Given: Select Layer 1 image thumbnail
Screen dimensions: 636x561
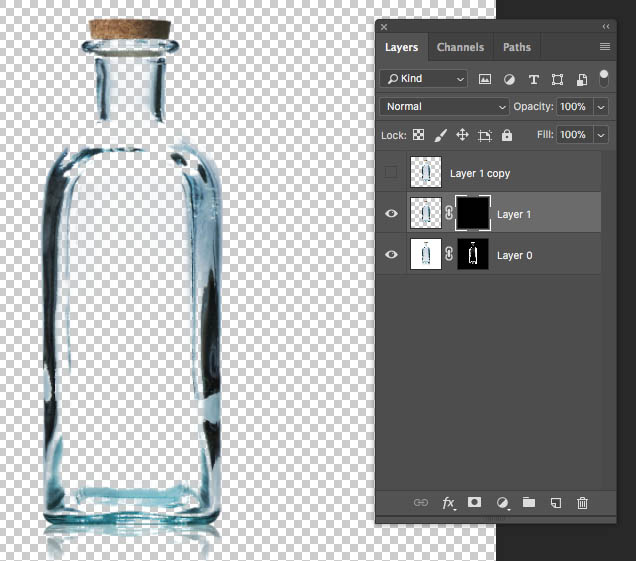Looking at the screenshot, I should (426, 213).
